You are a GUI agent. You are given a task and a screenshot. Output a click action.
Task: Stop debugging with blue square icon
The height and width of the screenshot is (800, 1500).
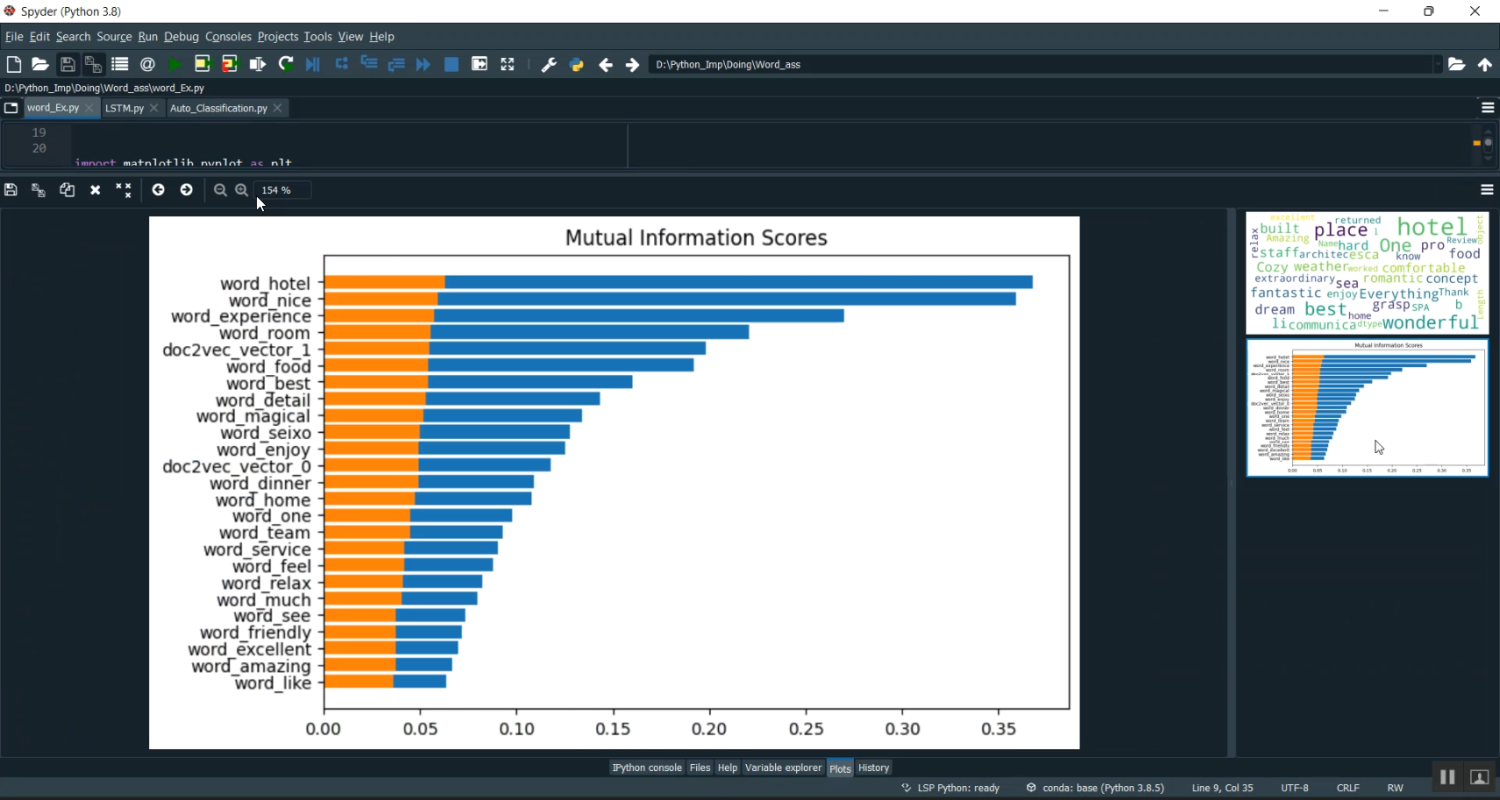point(451,65)
